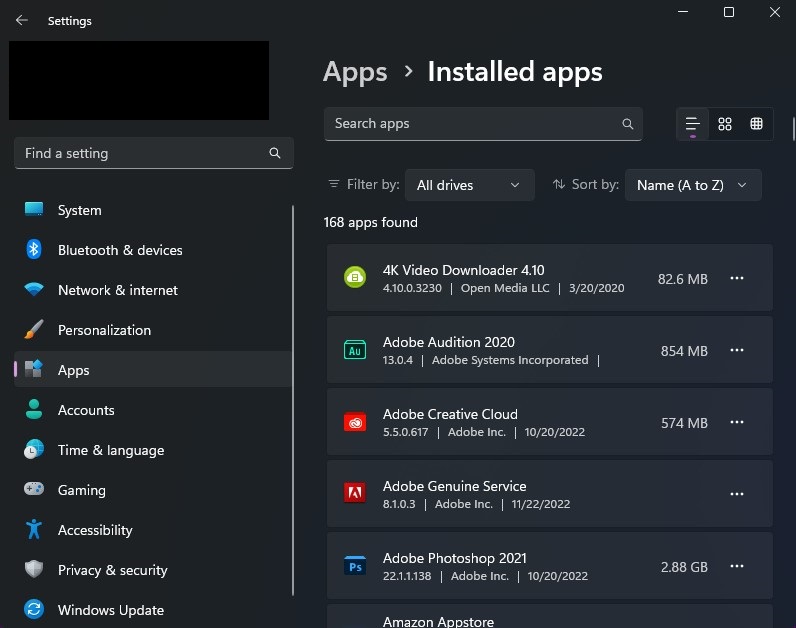Click the Adobe Creative Cloud name
The width and height of the screenshot is (796, 628).
(x=450, y=414)
